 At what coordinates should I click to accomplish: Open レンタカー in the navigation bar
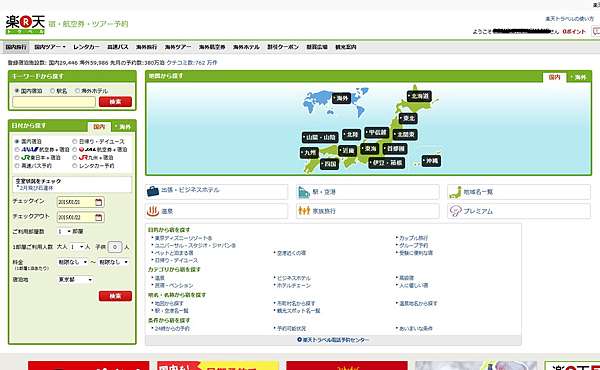point(86,47)
